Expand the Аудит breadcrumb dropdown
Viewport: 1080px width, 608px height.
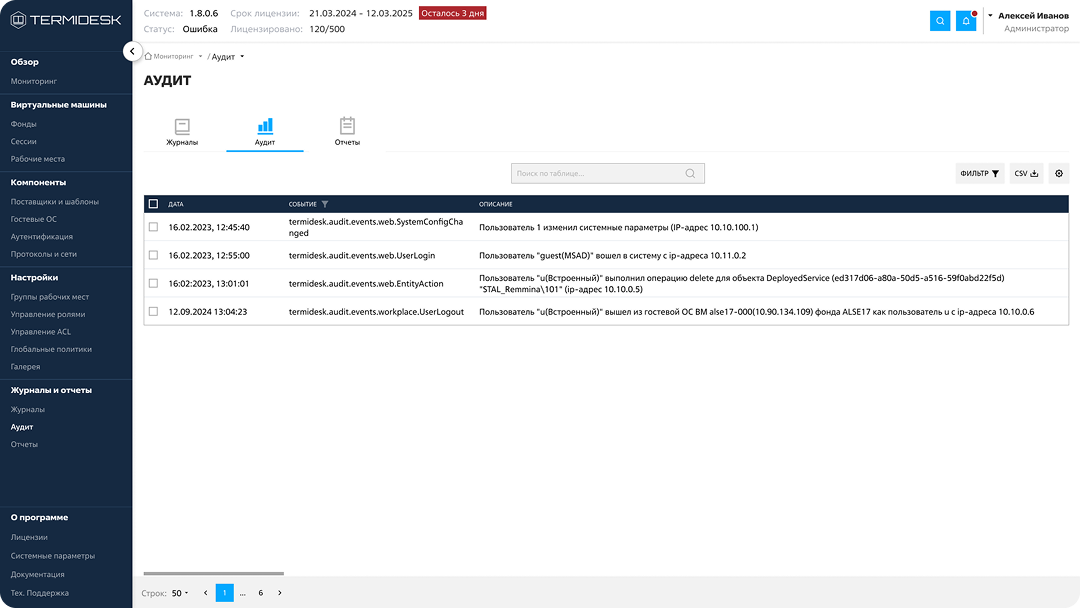[242, 57]
